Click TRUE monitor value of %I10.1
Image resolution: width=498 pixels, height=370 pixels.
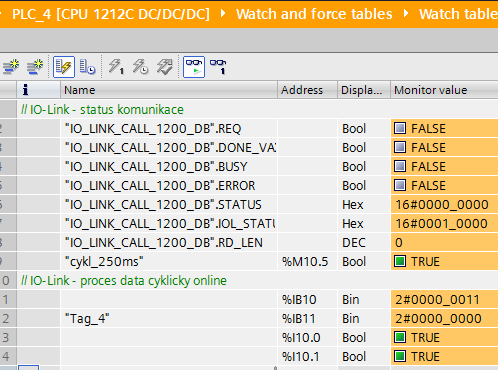pyautogui.click(x=444, y=356)
